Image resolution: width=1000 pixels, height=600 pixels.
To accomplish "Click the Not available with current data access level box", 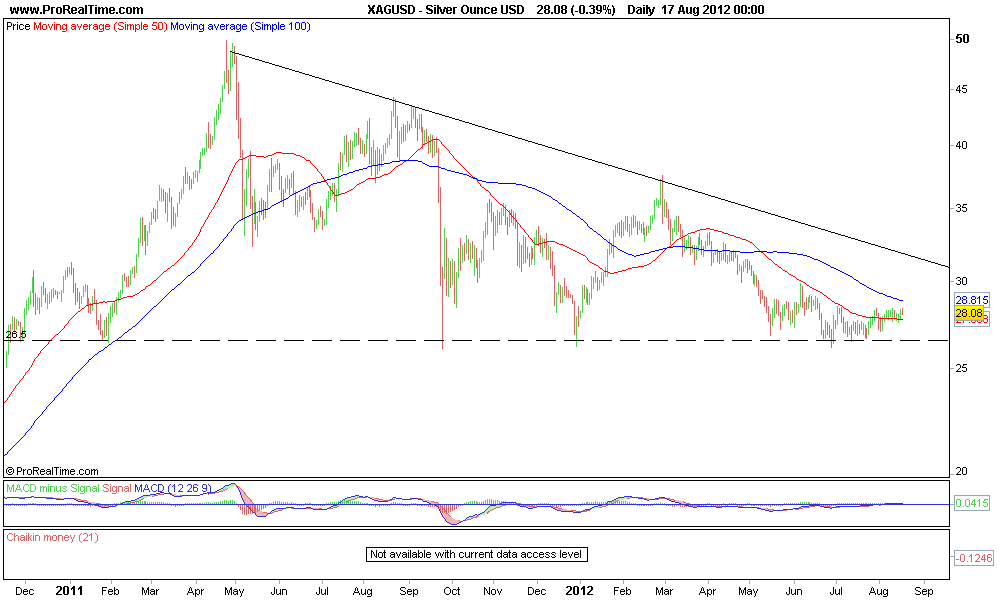I will click(x=476, y=554).
